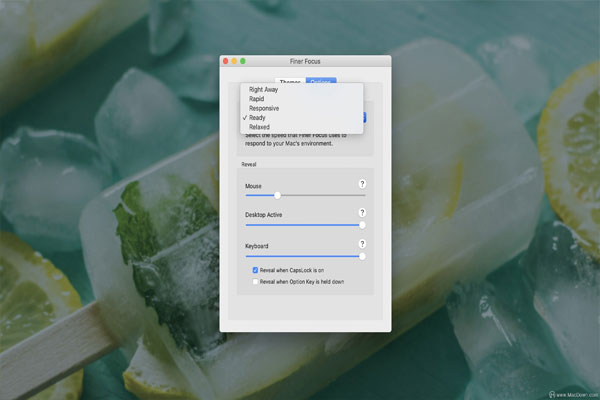Choose the Rapid speed option
600x400 pixels.
click(x=257, y=99)
